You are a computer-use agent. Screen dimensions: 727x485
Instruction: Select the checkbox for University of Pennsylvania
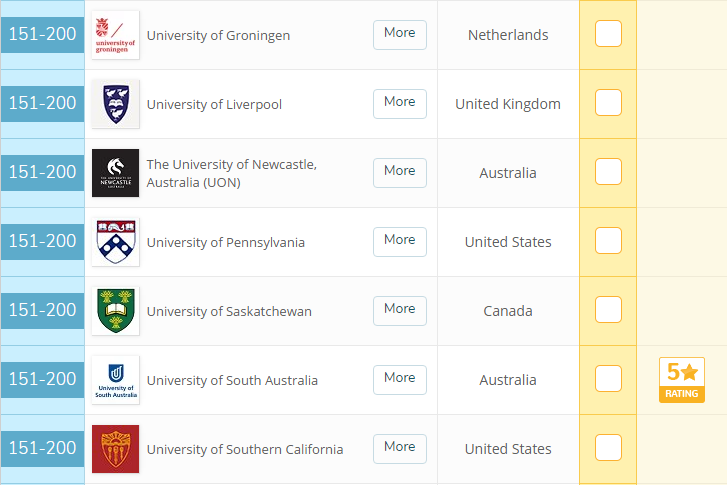click(608, 241)
